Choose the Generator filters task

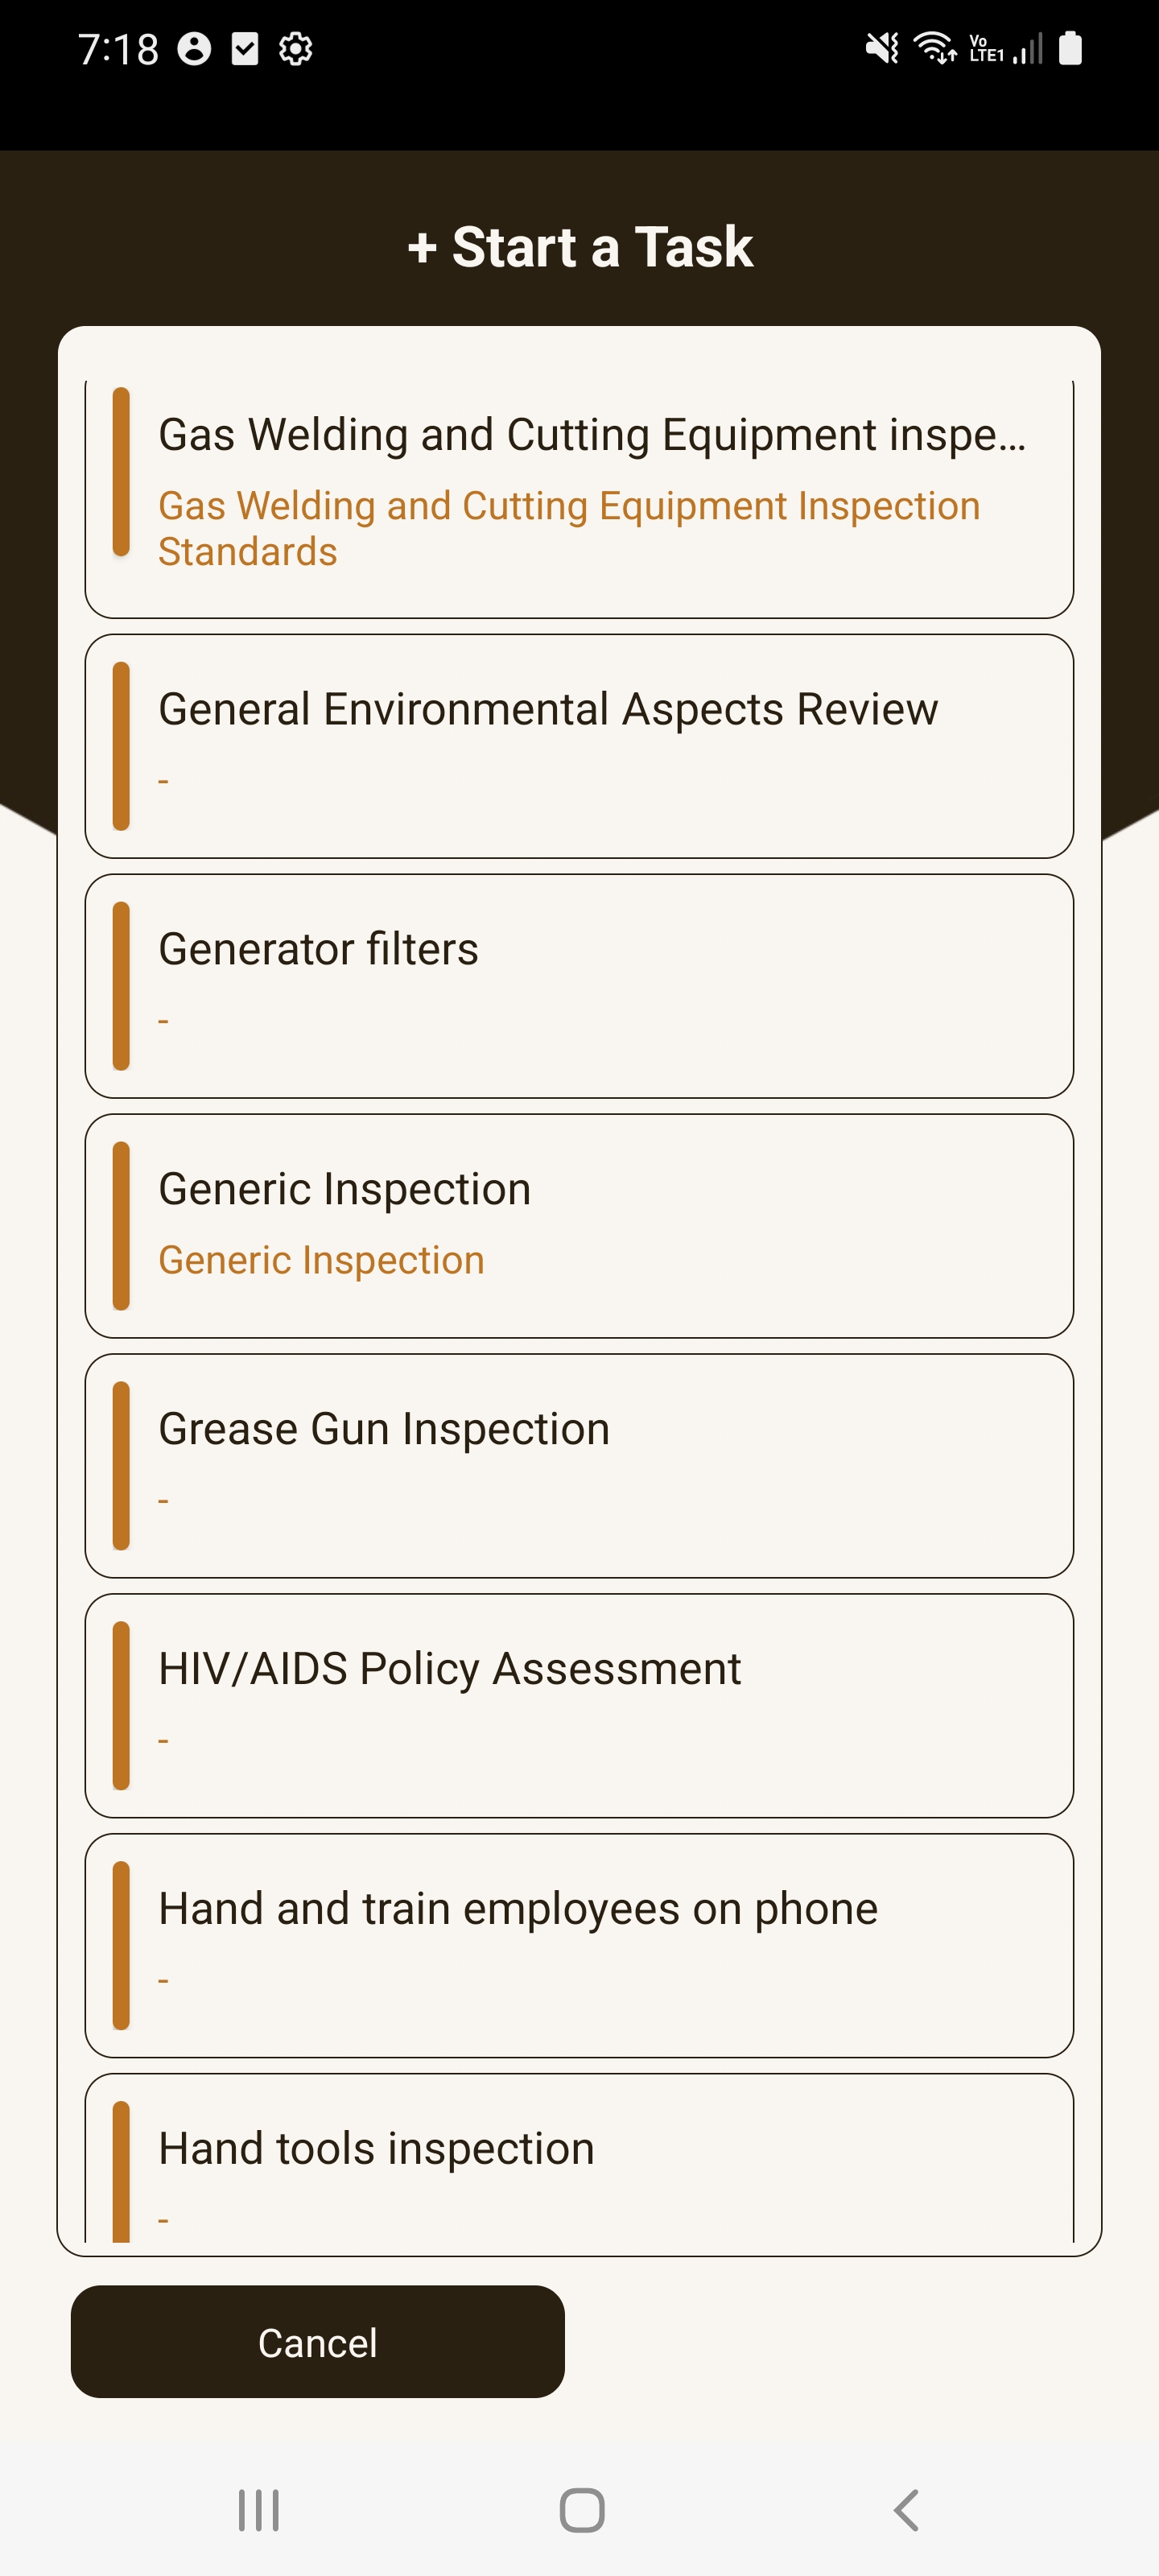click(x=579, y=985)
